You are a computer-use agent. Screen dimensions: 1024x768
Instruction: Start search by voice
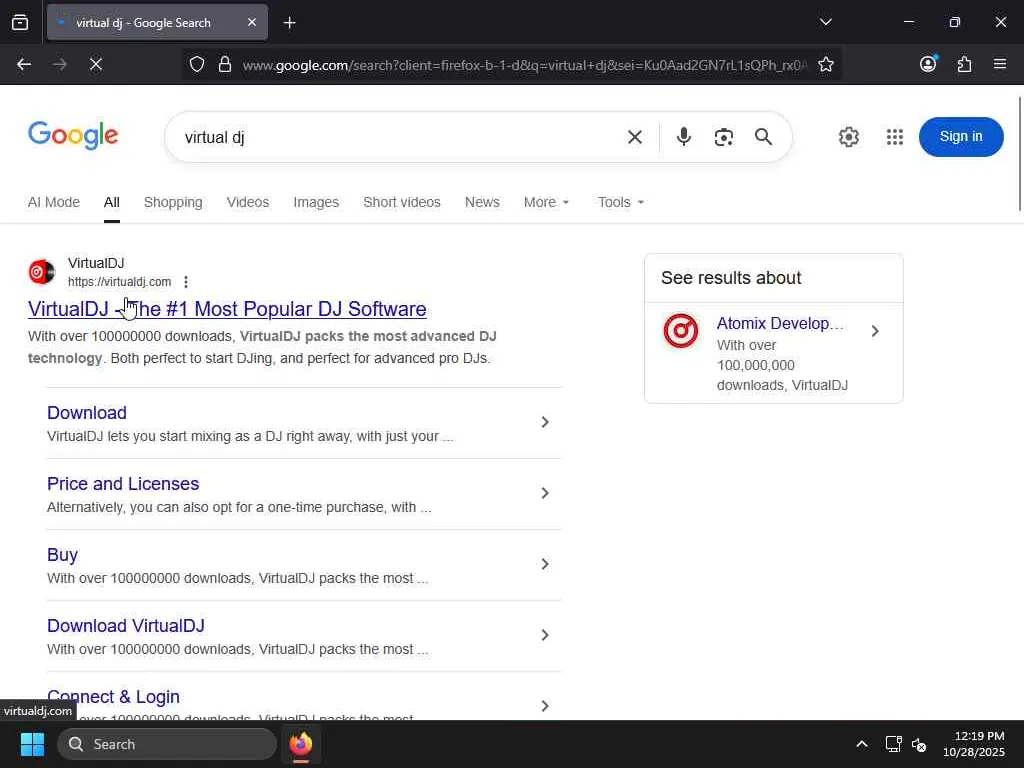tap(684, 136)
